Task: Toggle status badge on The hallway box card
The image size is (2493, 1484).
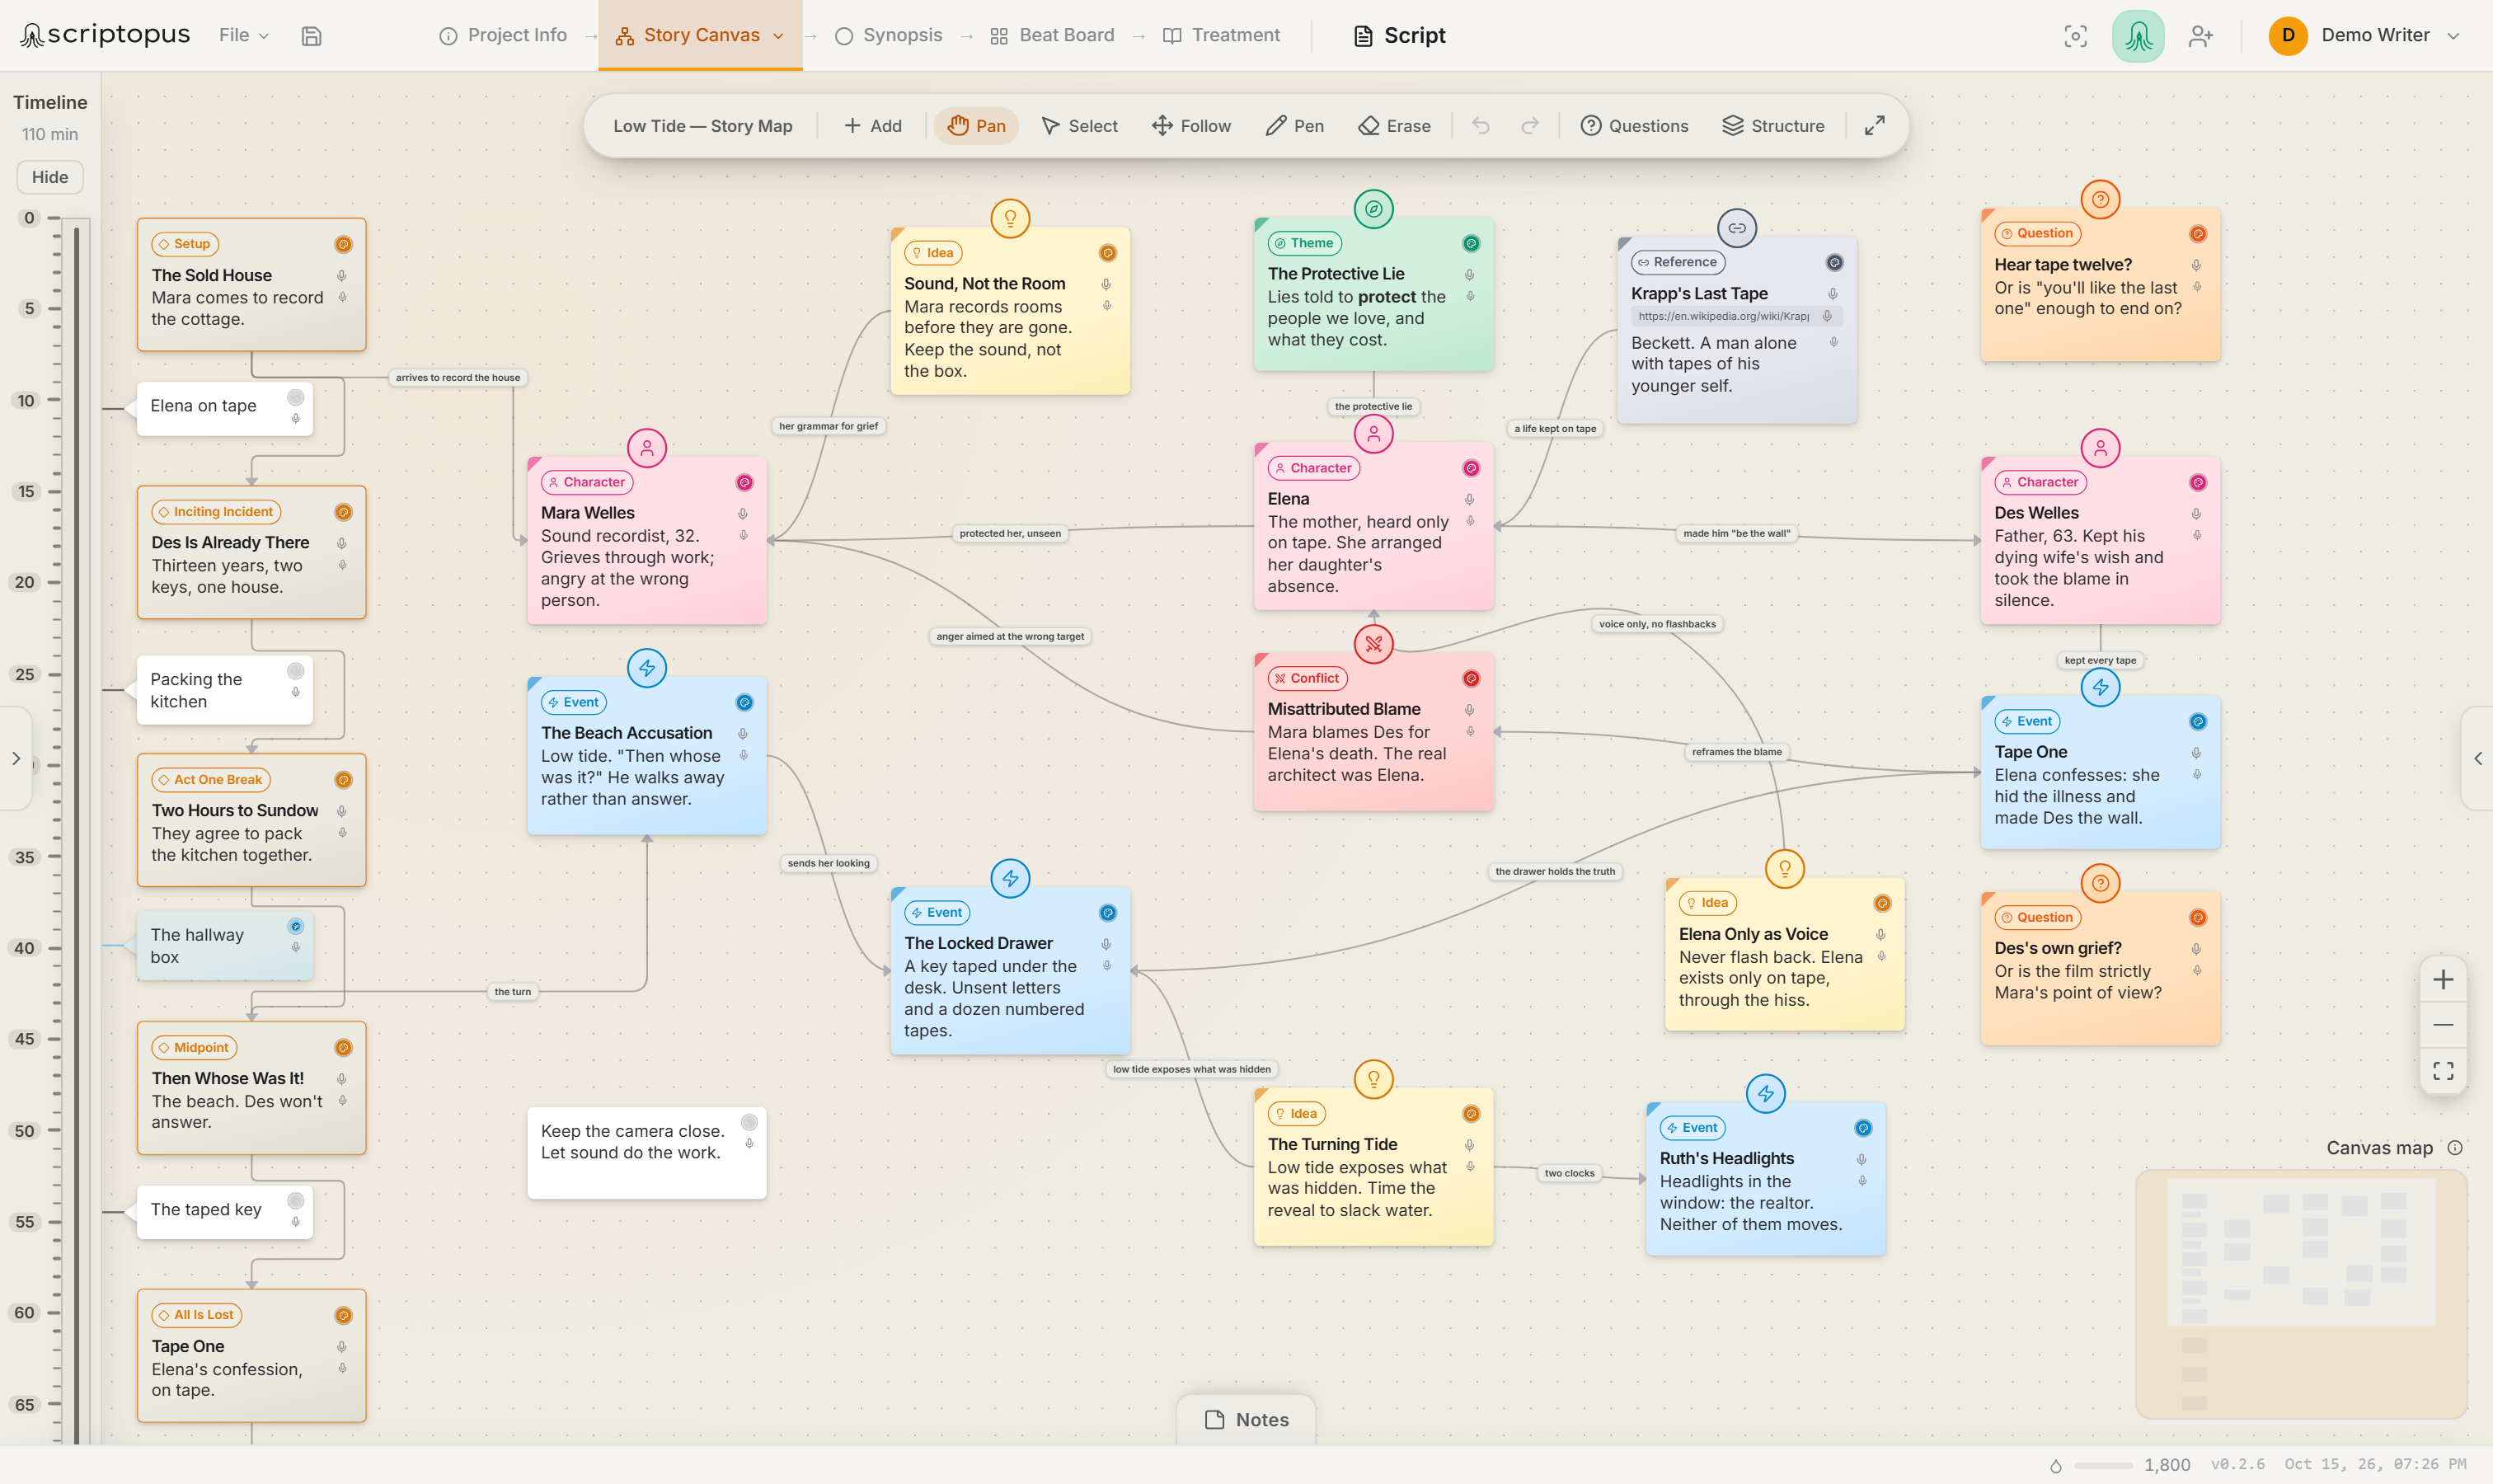Action: (295, 926)
